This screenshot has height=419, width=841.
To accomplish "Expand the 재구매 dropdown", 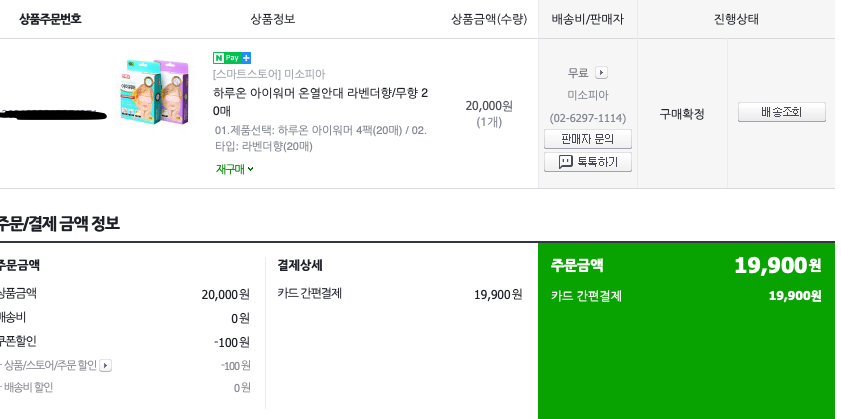I will click(x=235, y=169).
